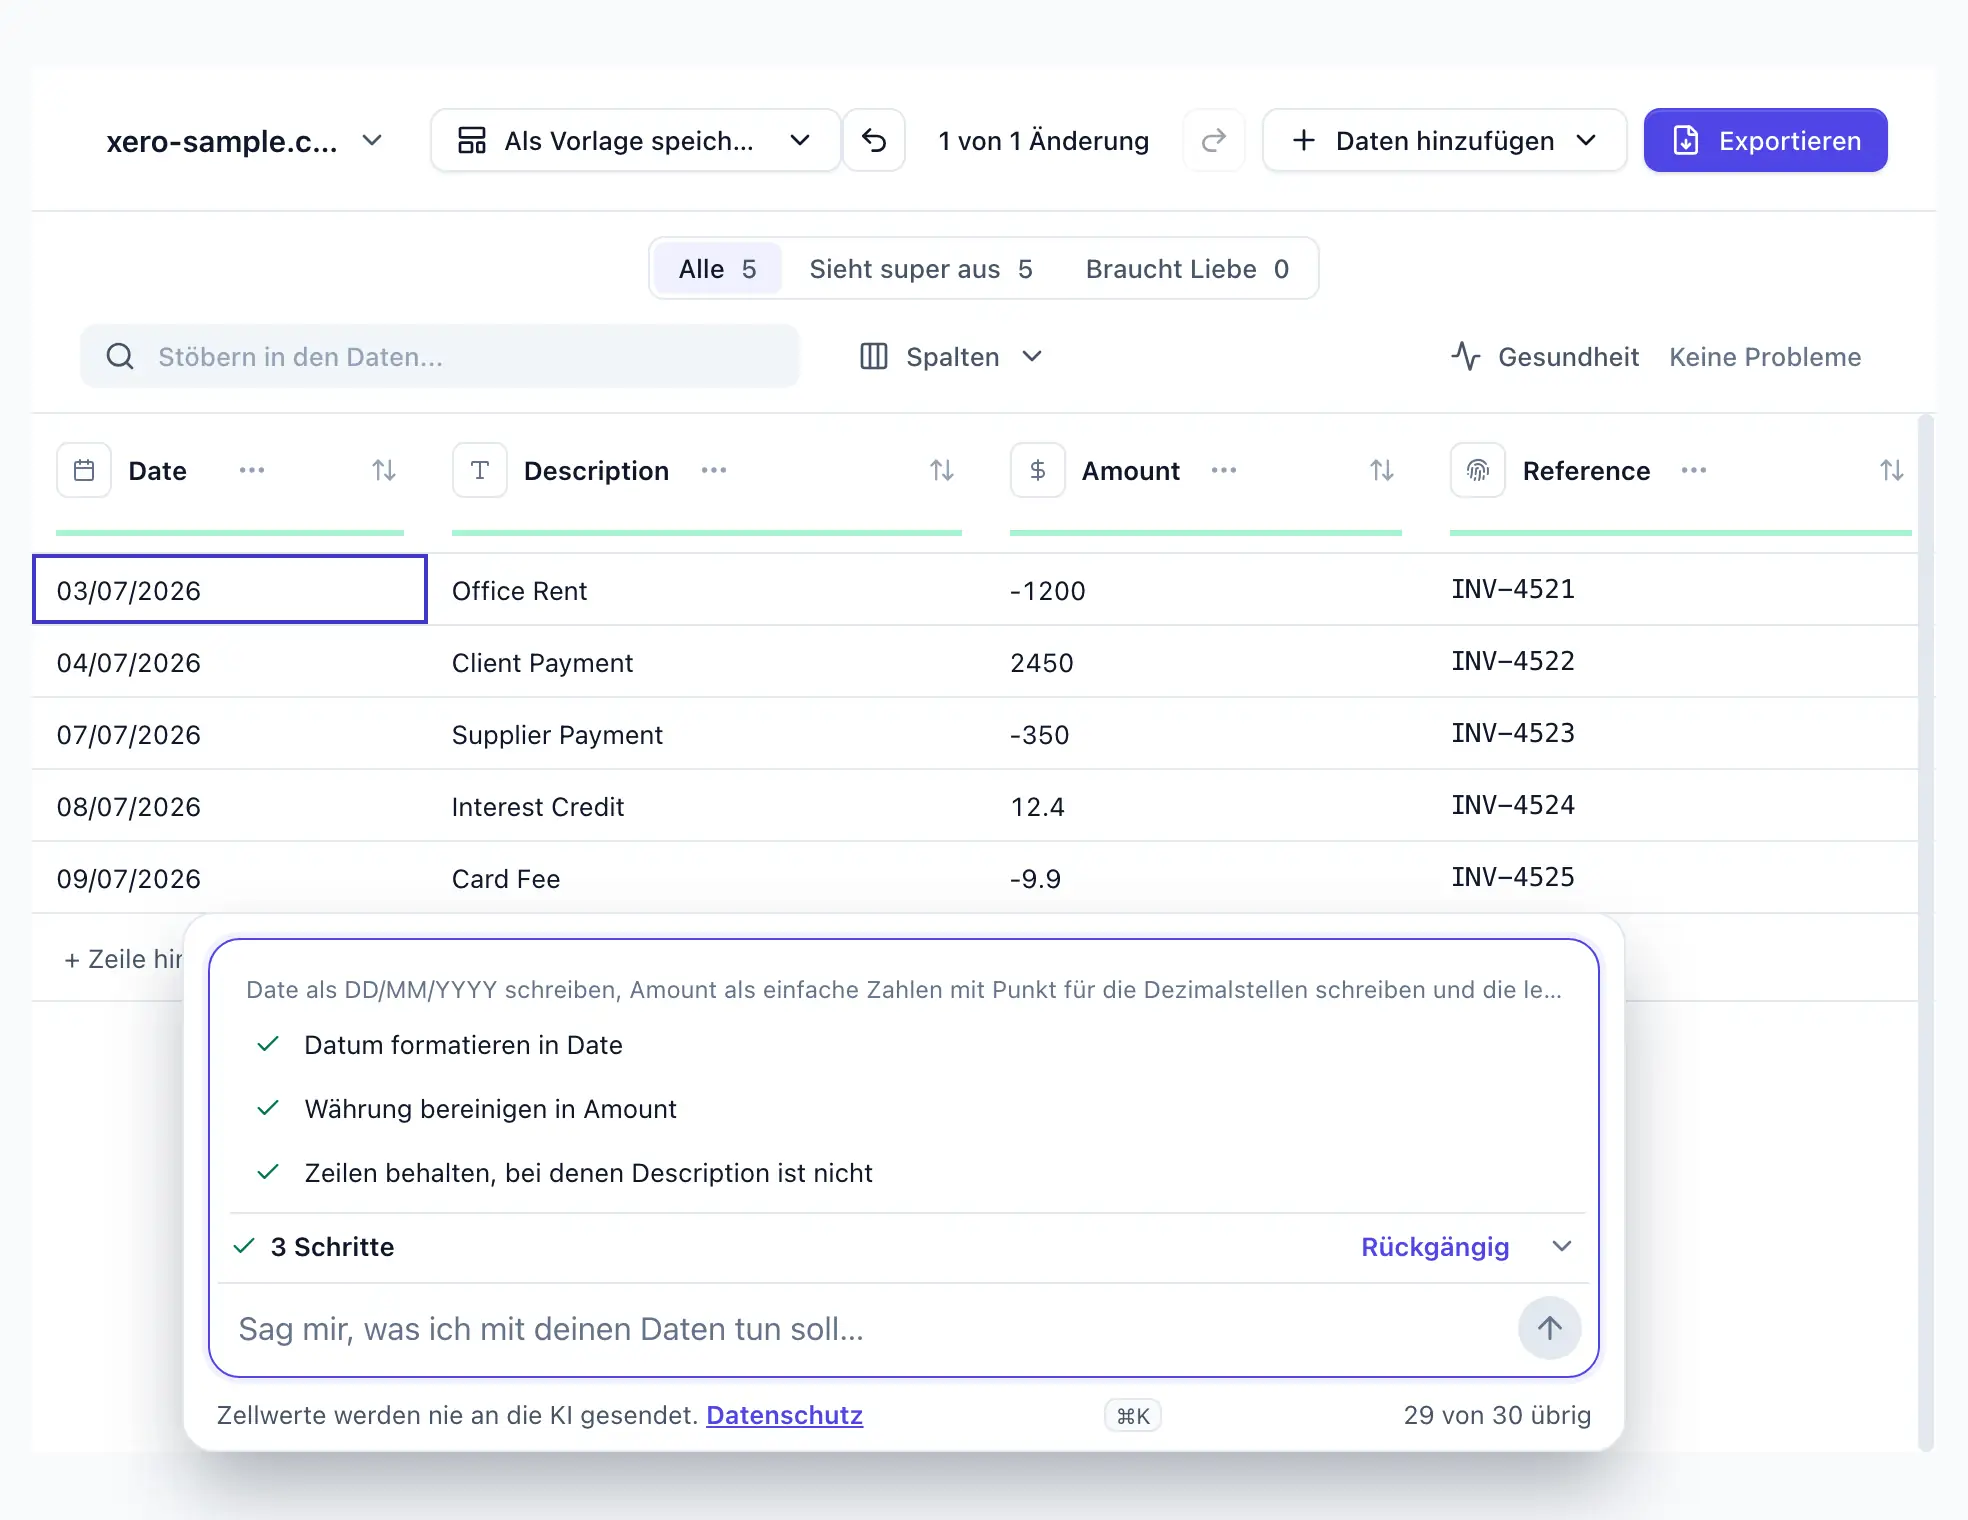
Task: Click Rückgängig to undo the steps
Action: (x=1435, y=1247)
